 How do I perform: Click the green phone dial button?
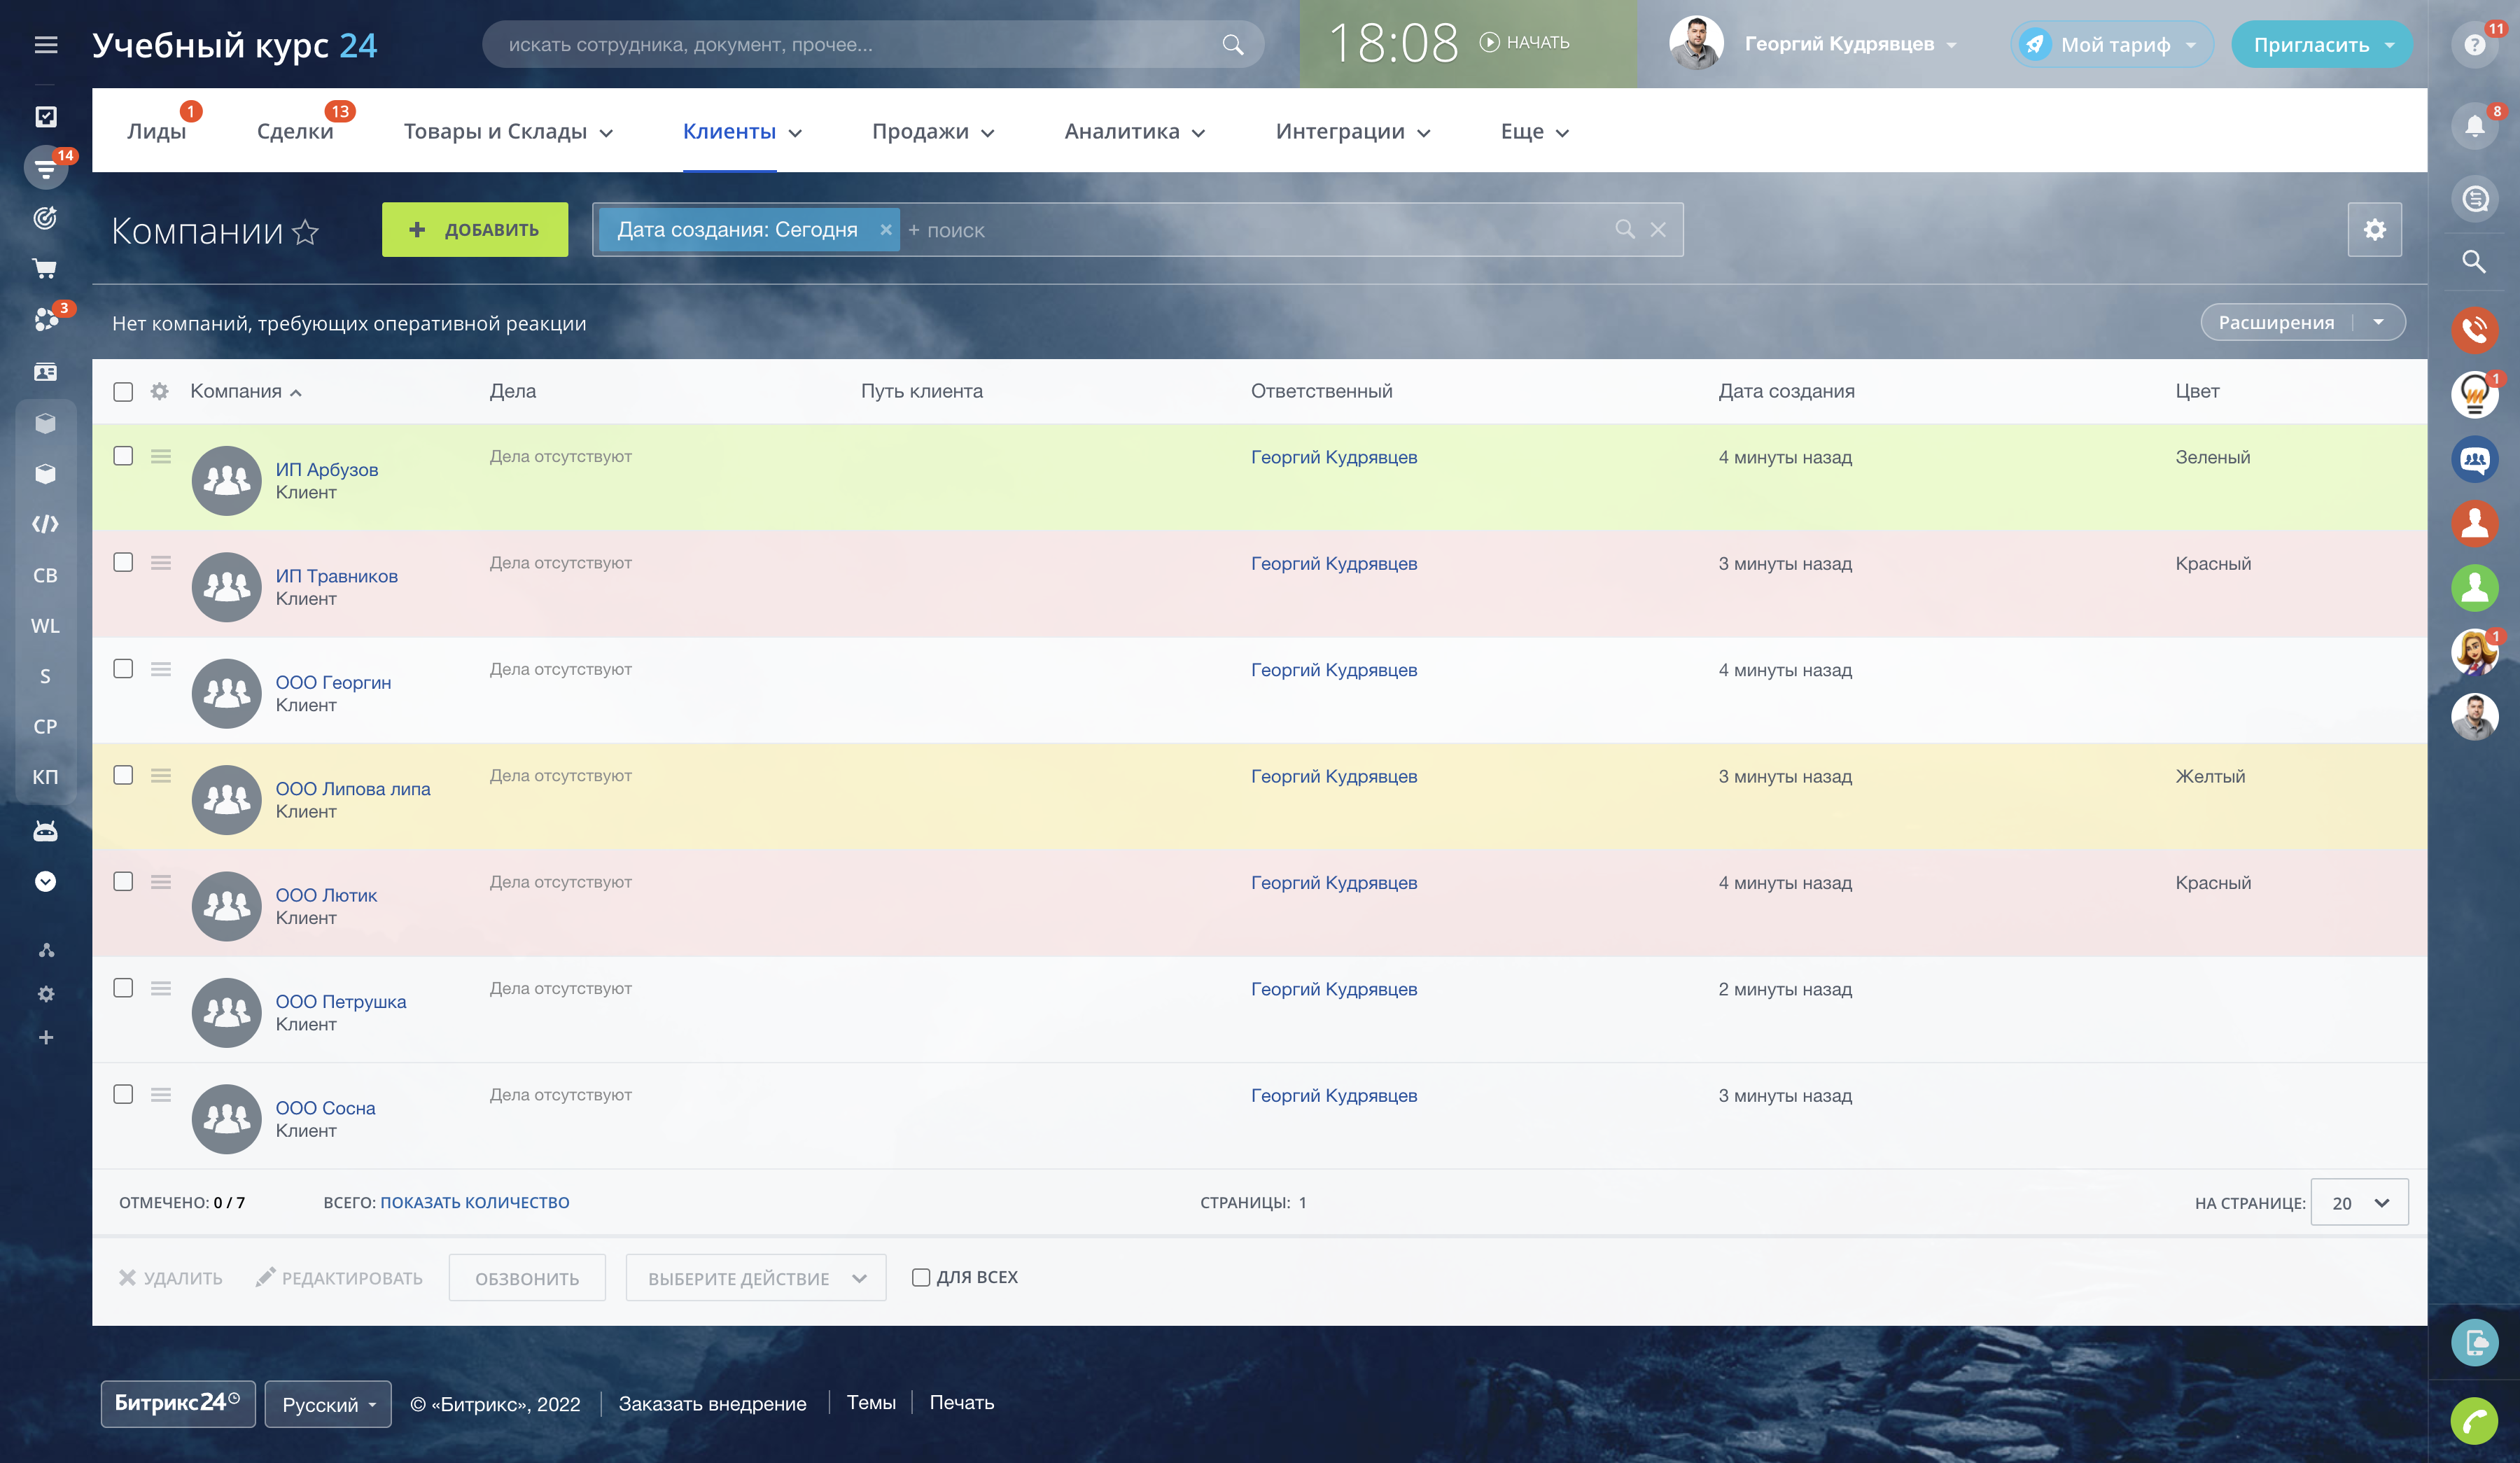click(2474, 1420)
